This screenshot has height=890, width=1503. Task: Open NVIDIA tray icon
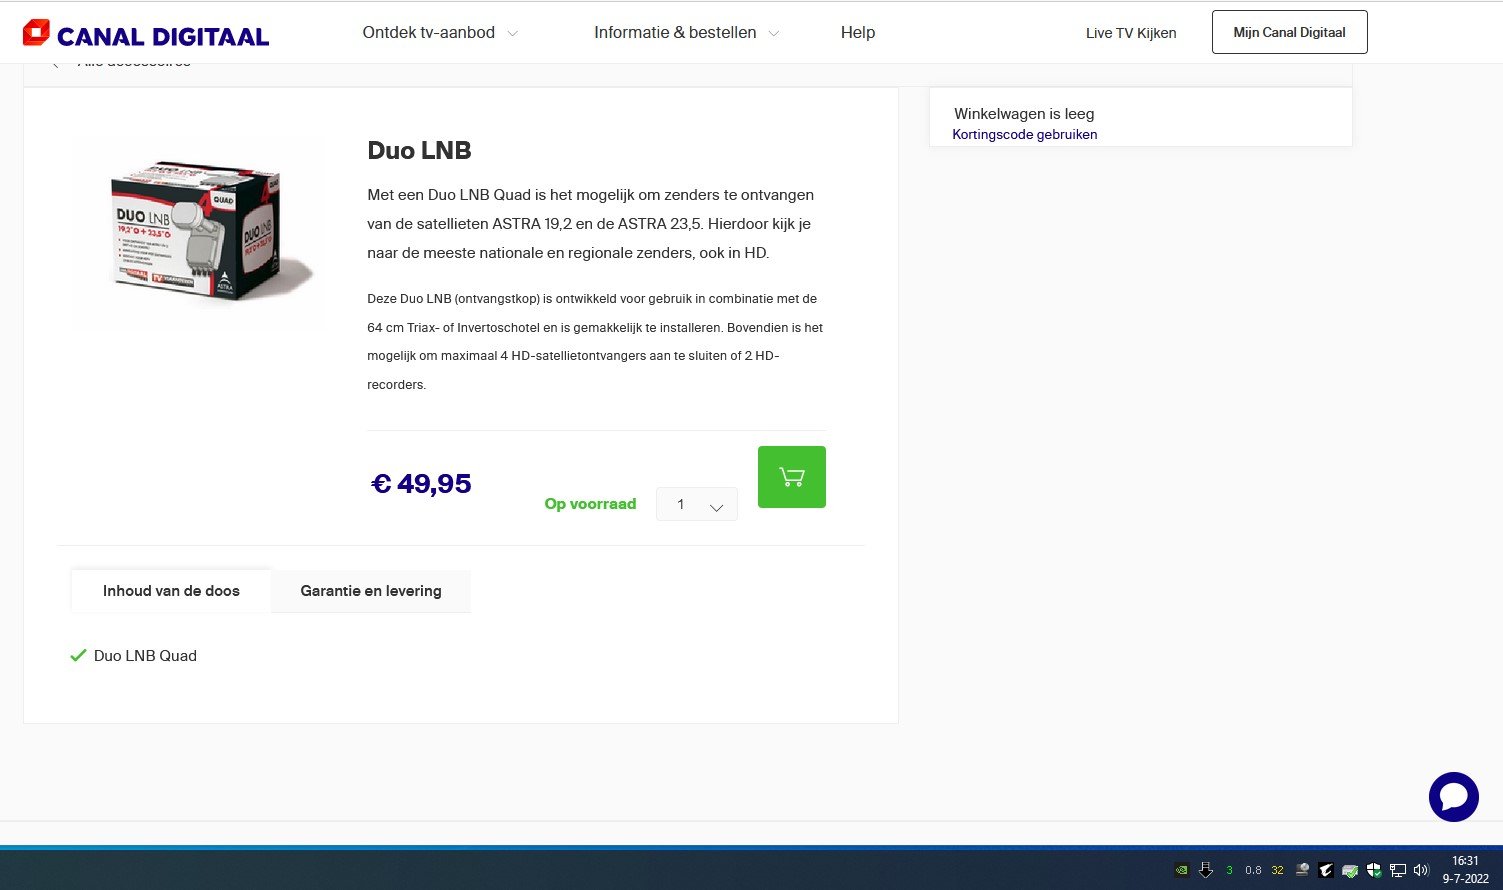(x=1182, y=870)
